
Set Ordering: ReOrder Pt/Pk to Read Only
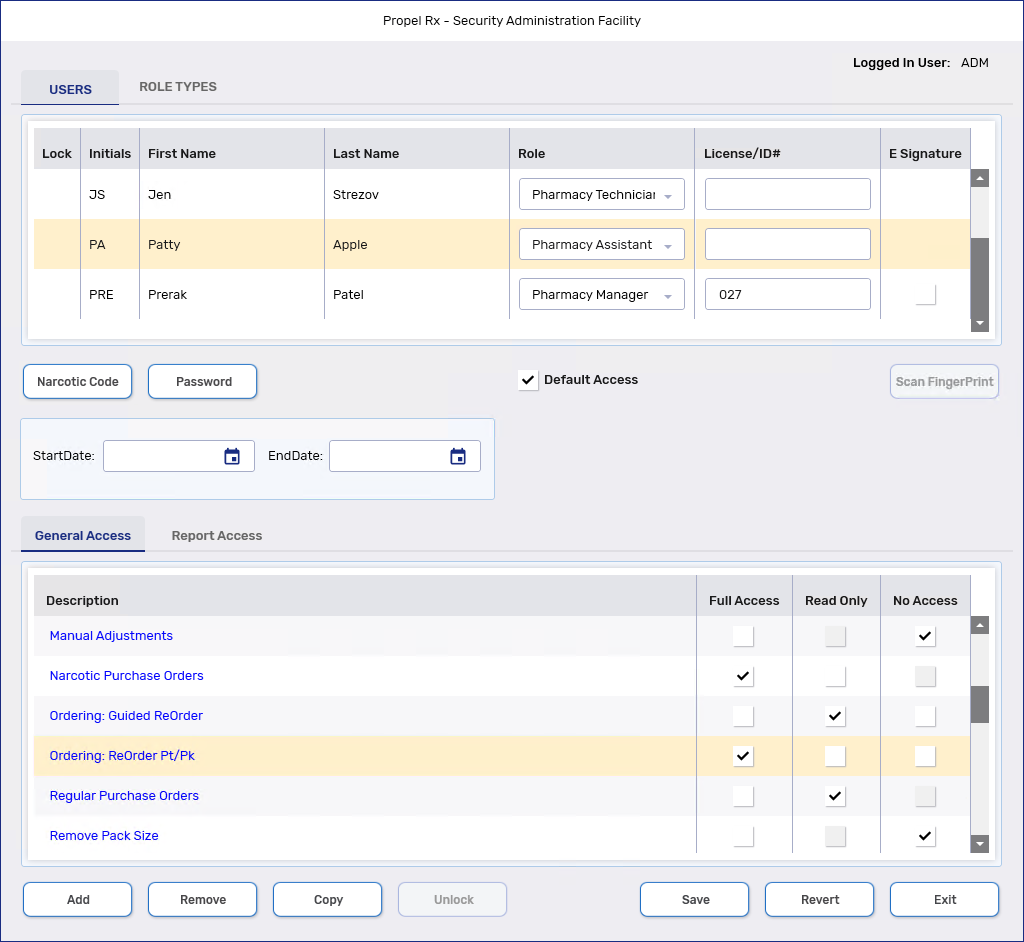(835, 756)
